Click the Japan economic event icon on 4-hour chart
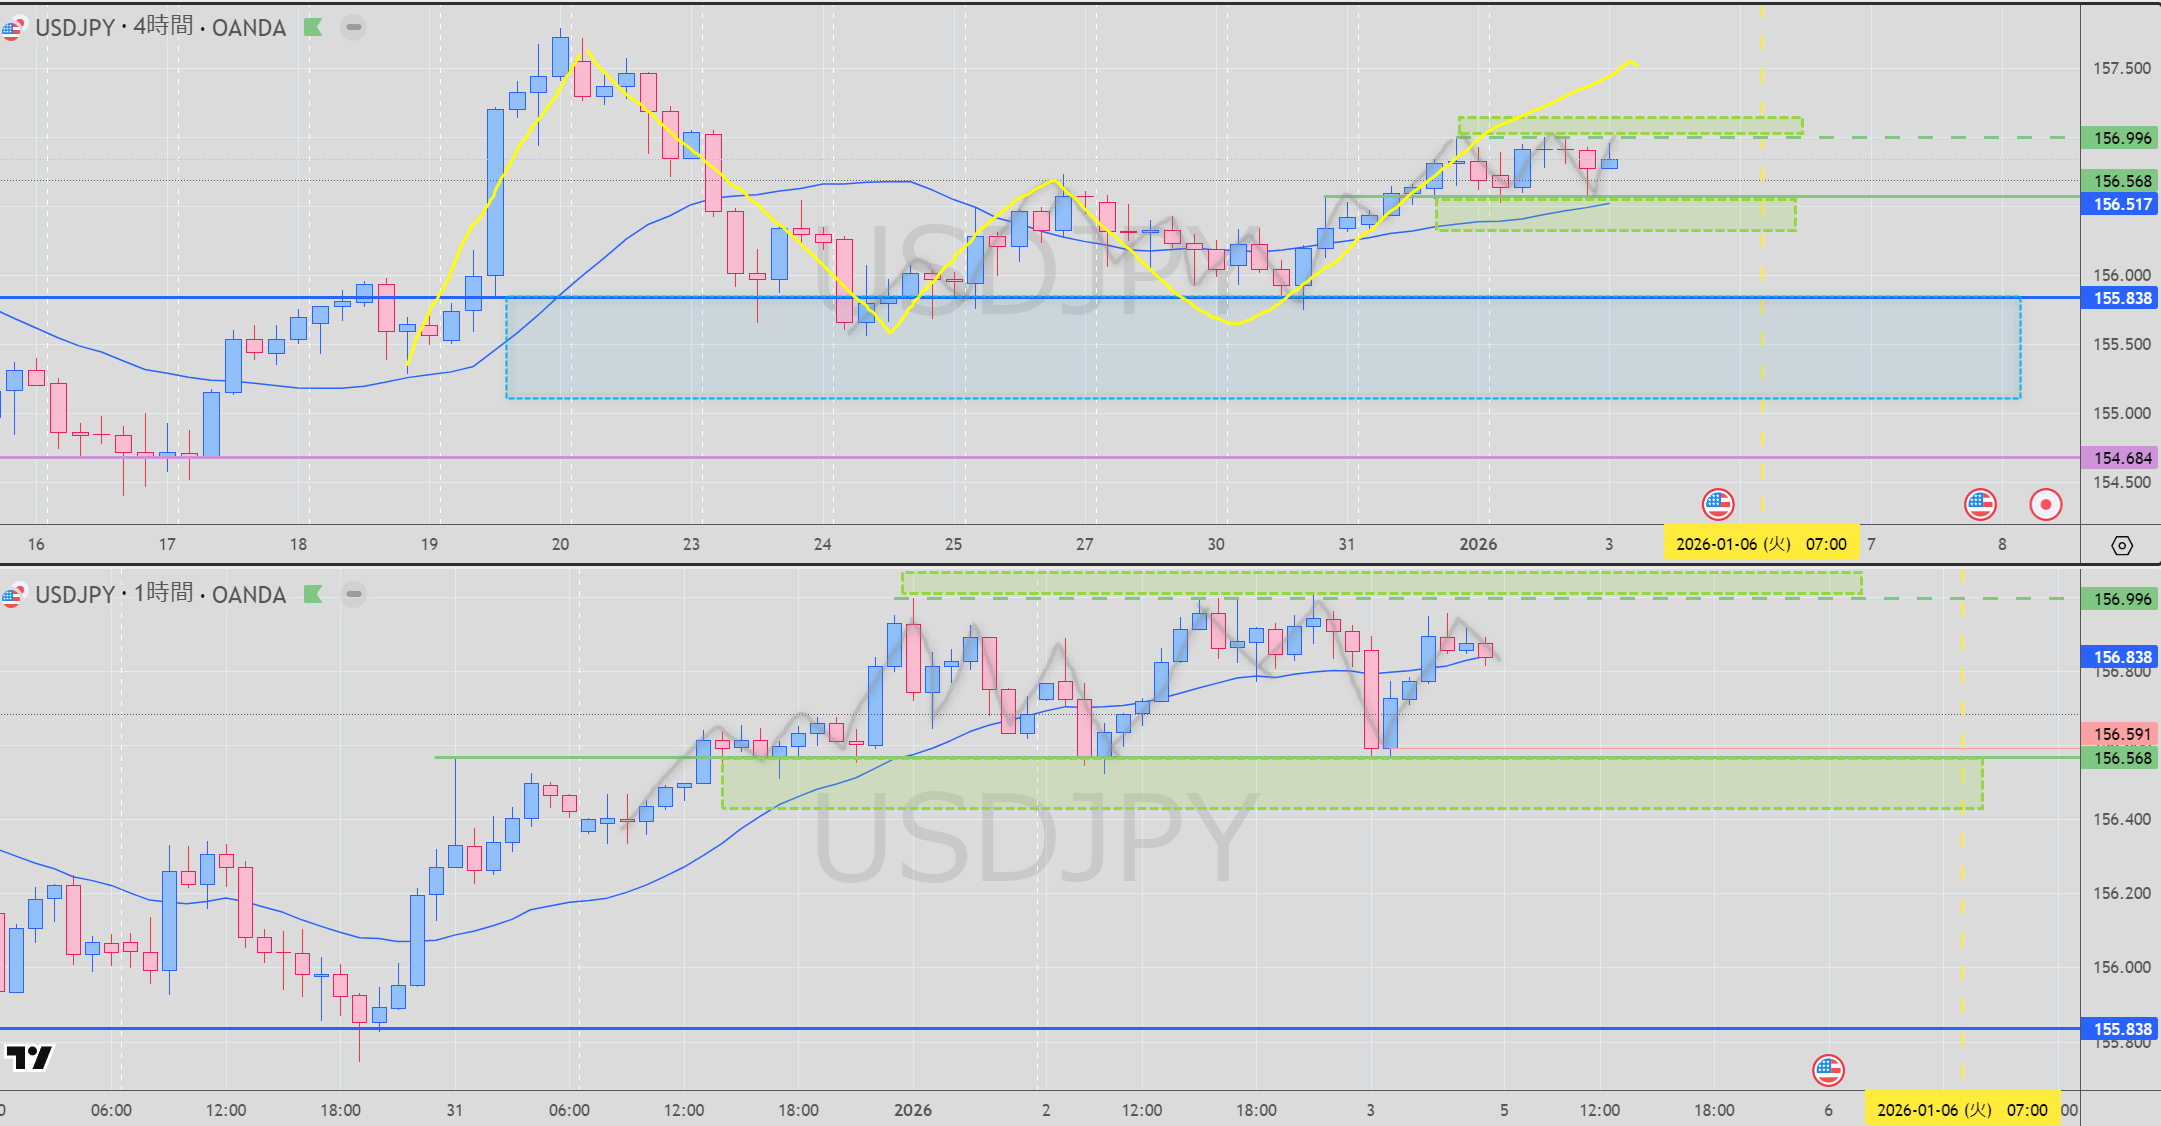Screen dimensions: 2161x1126 coord(2045,505)
